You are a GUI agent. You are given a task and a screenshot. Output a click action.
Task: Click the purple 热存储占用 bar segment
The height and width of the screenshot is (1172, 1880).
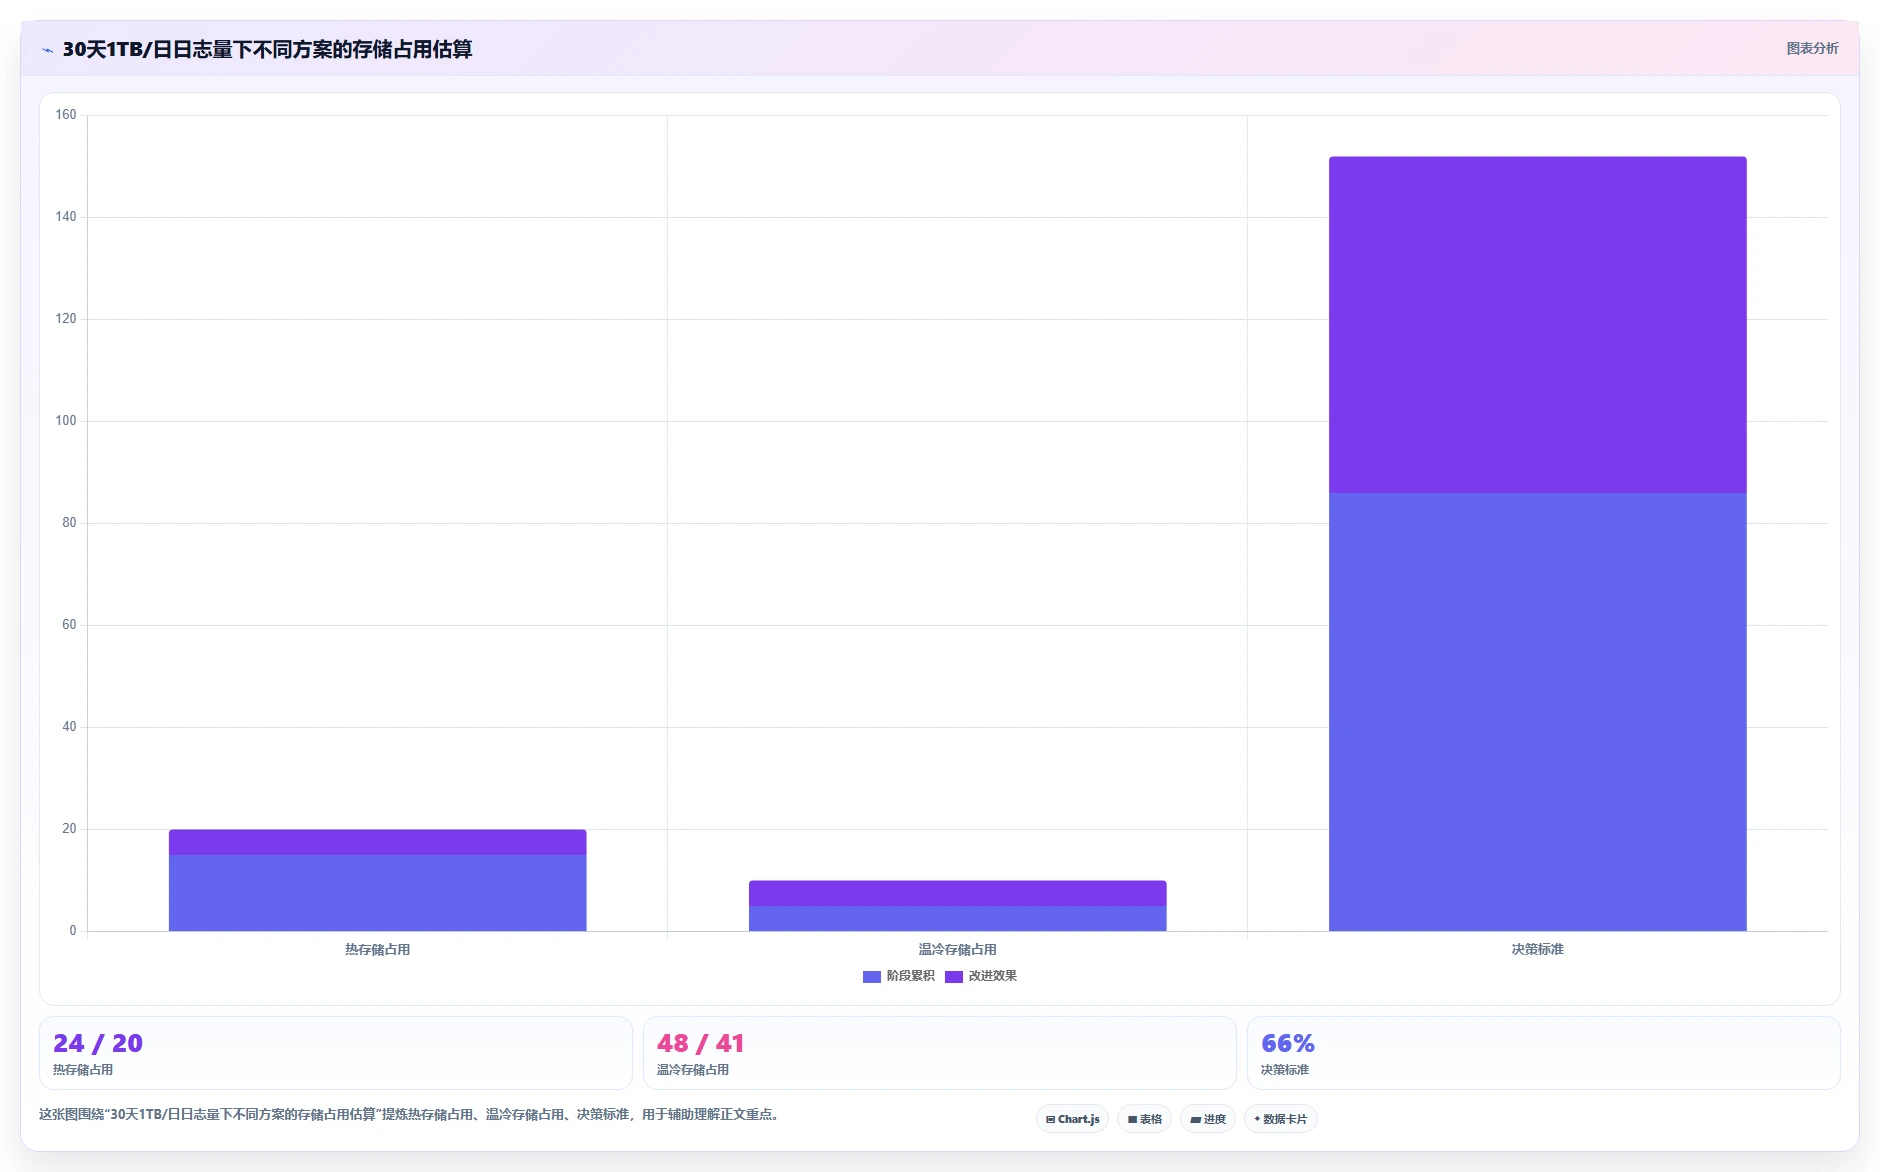377,842
